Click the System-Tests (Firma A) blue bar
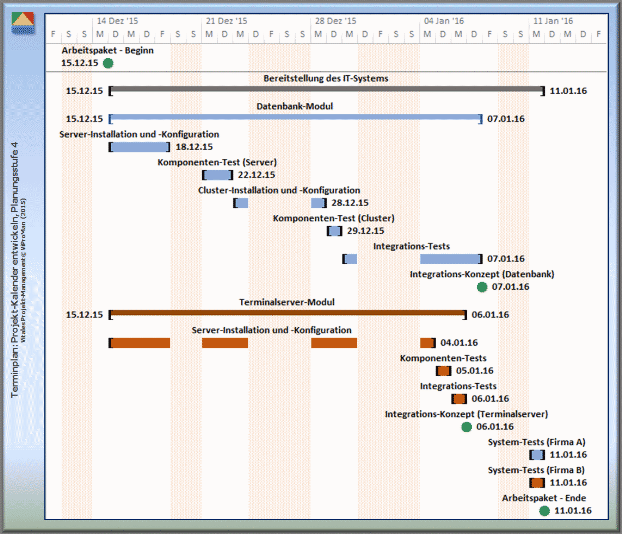 537,455
